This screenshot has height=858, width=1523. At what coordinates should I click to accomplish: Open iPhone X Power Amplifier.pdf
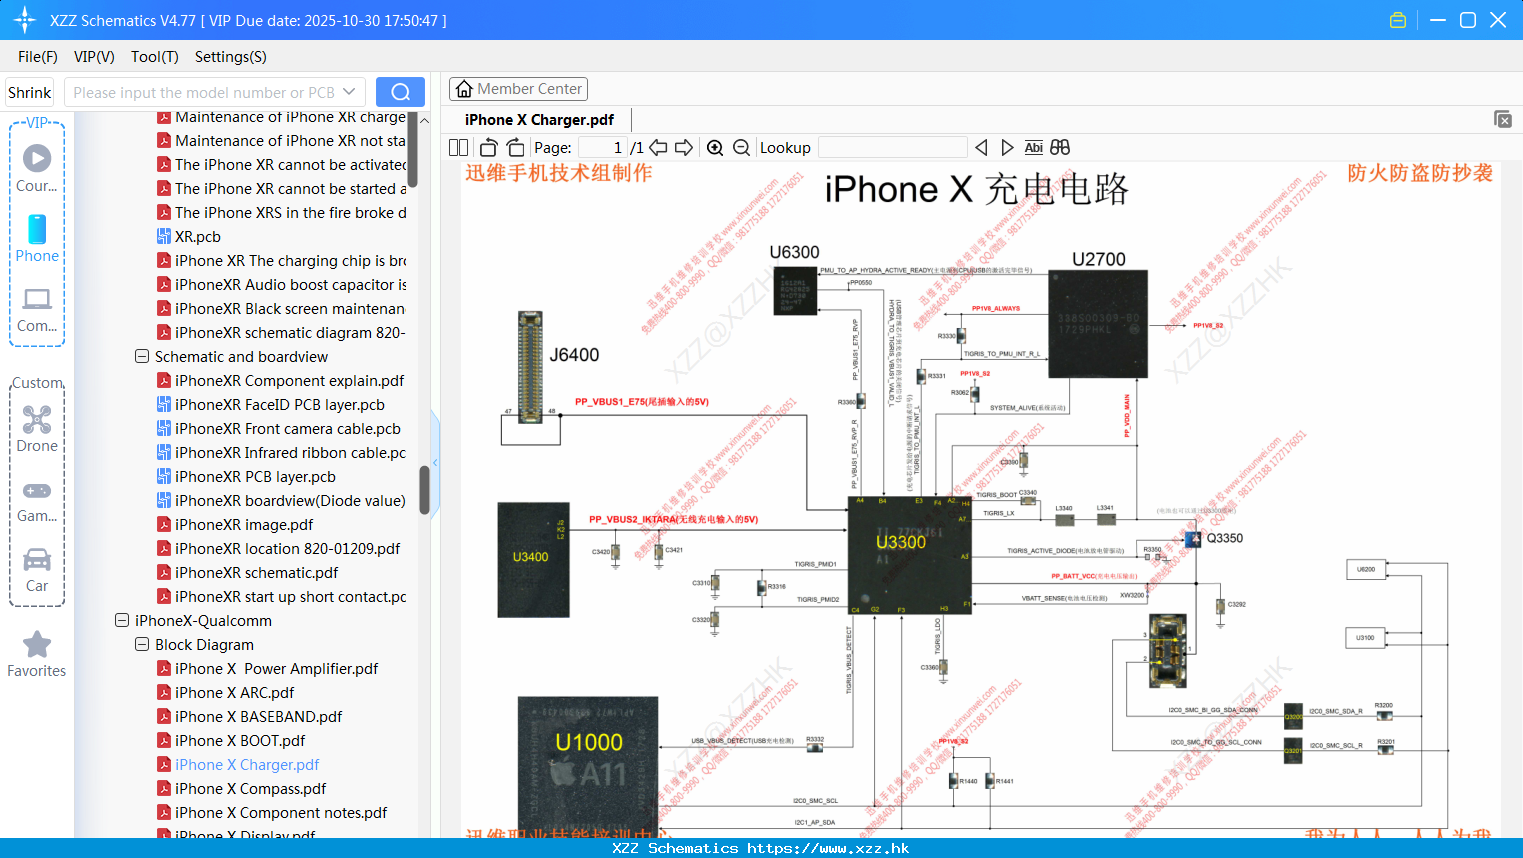pos(277,668)
